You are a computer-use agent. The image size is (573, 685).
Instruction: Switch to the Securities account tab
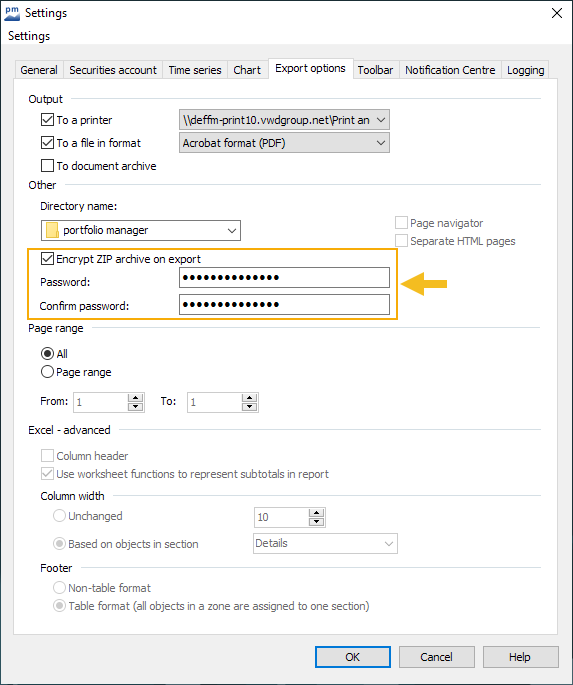pos(113,70)
